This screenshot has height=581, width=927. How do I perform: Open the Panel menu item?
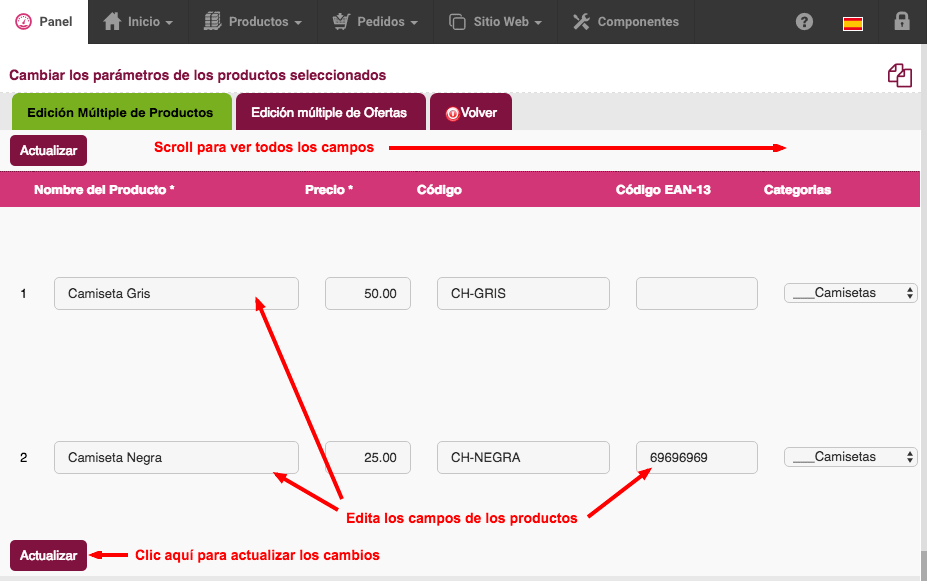[x=44, y=22]
